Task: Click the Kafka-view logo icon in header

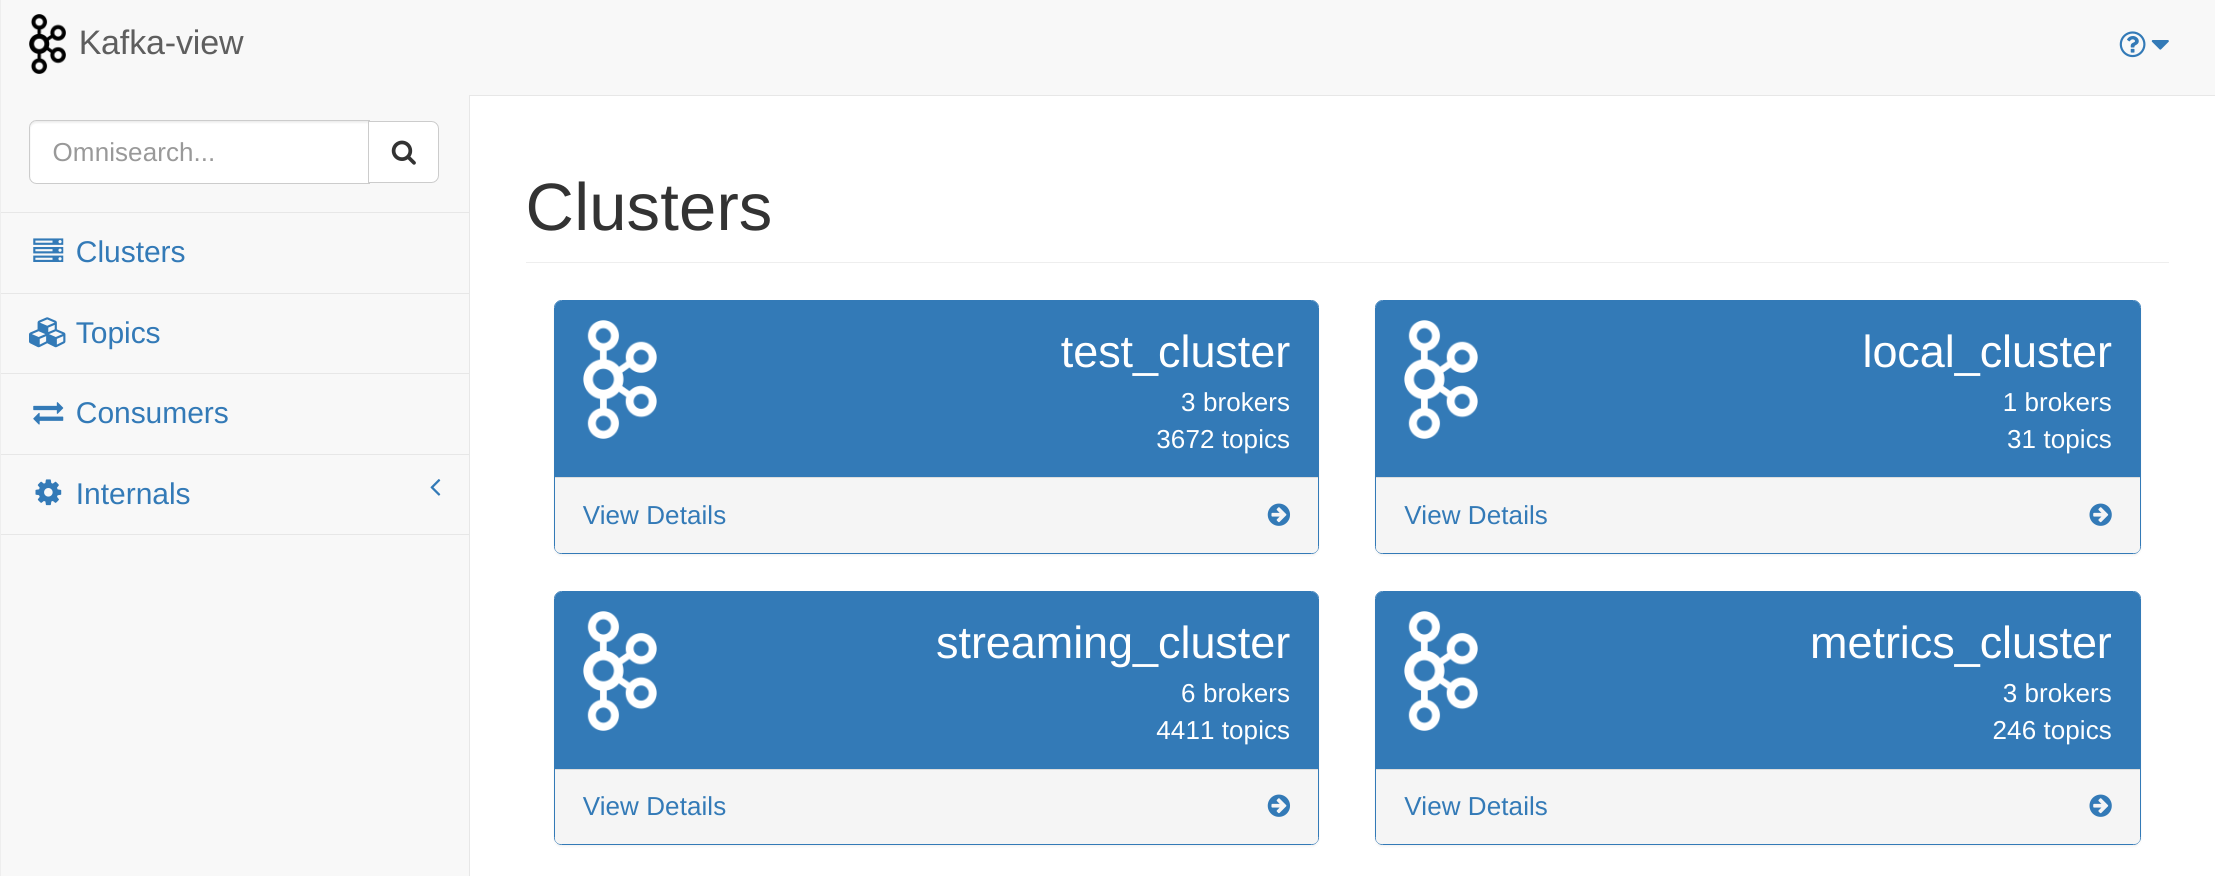Action: [x=47, y=44]
